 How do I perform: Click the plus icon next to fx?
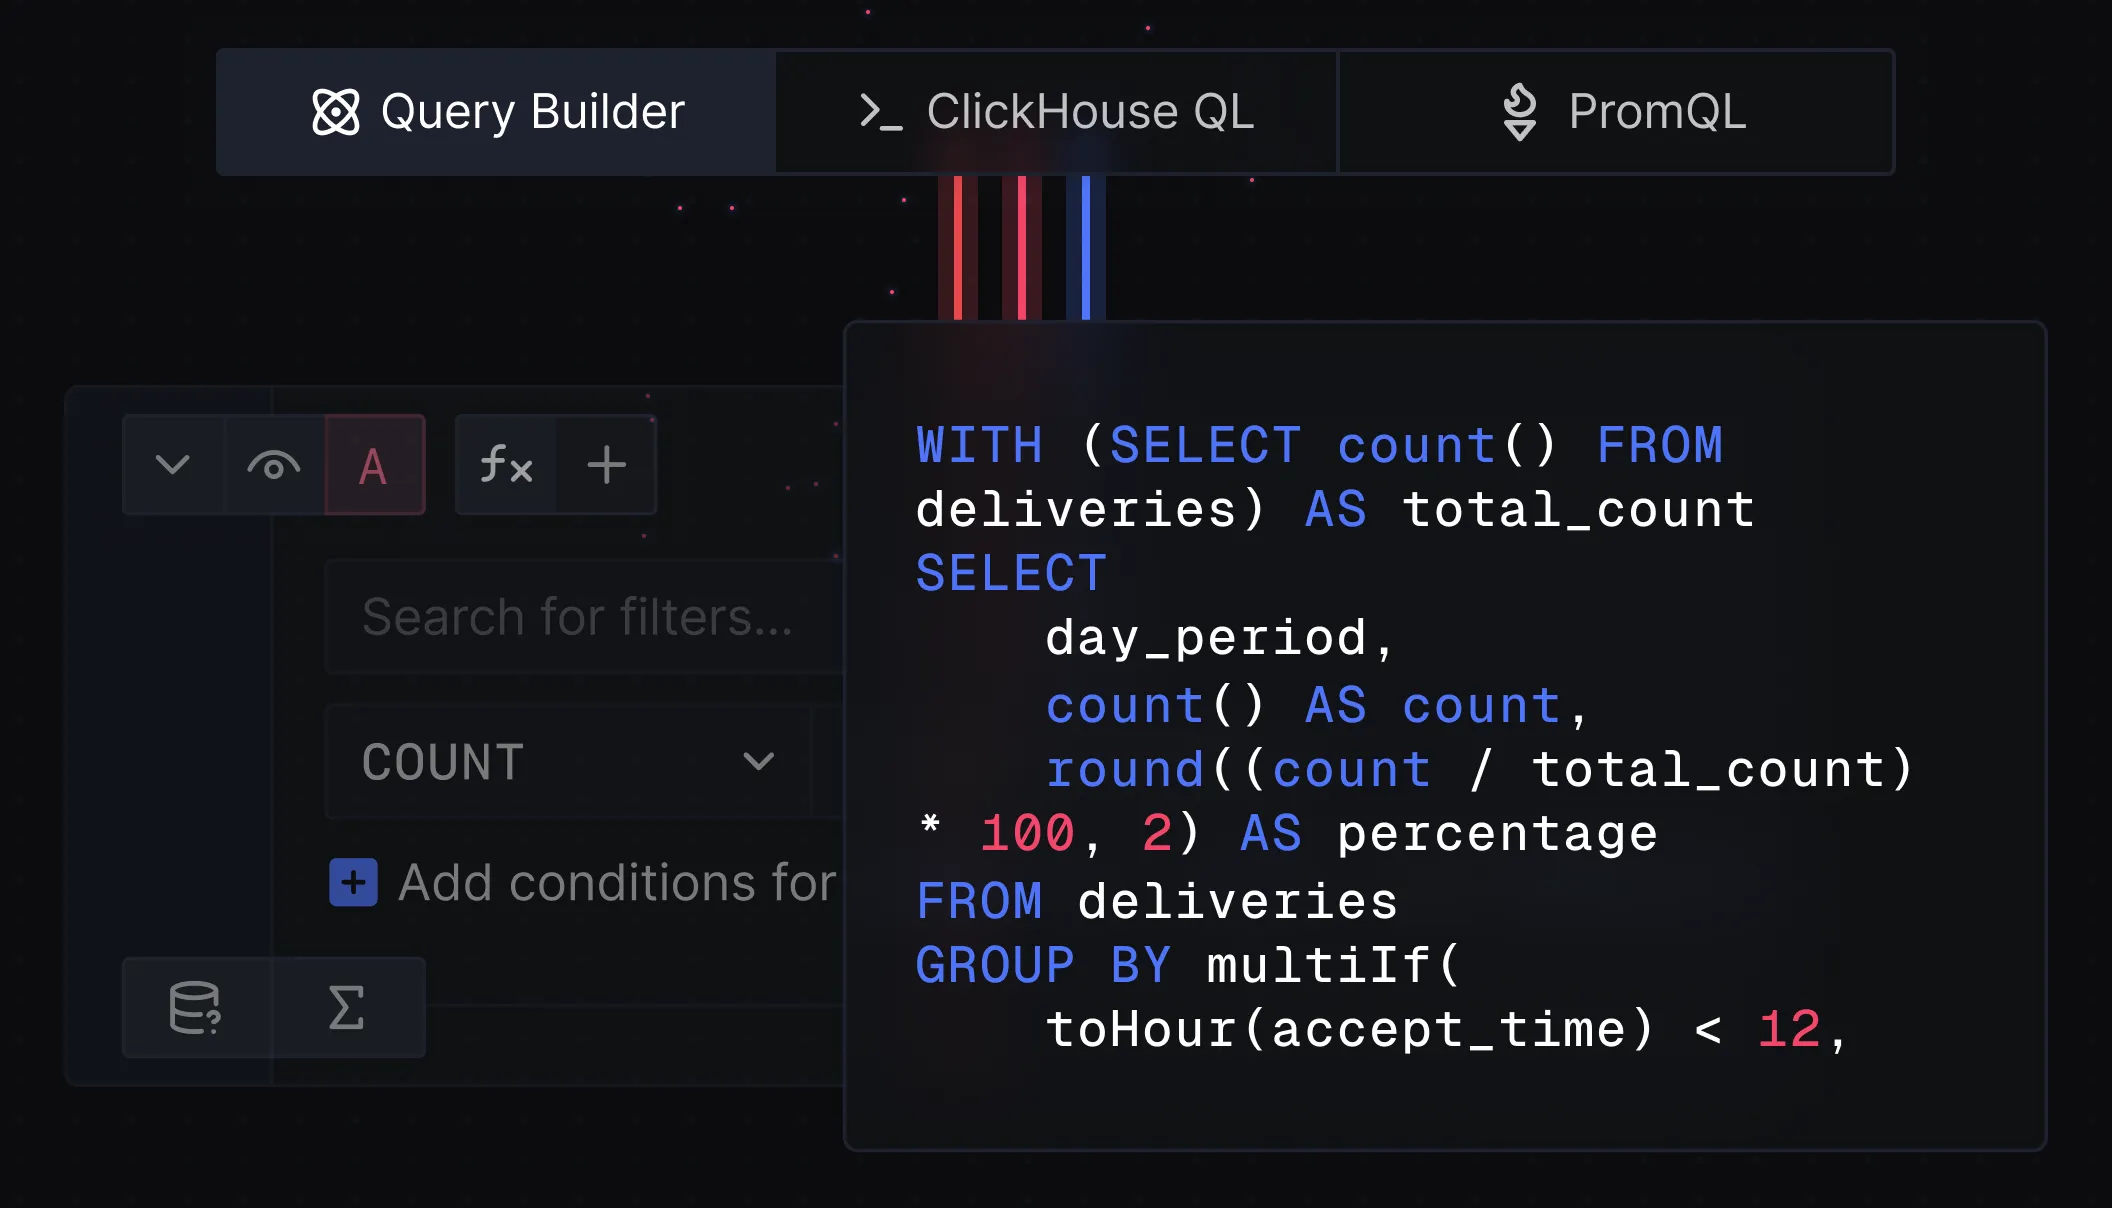click(606, 465)
